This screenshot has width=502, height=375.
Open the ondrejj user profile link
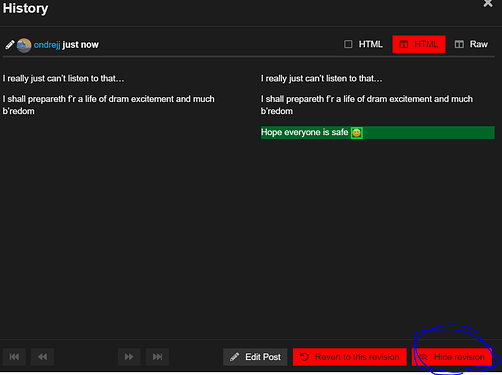[47, 45]
